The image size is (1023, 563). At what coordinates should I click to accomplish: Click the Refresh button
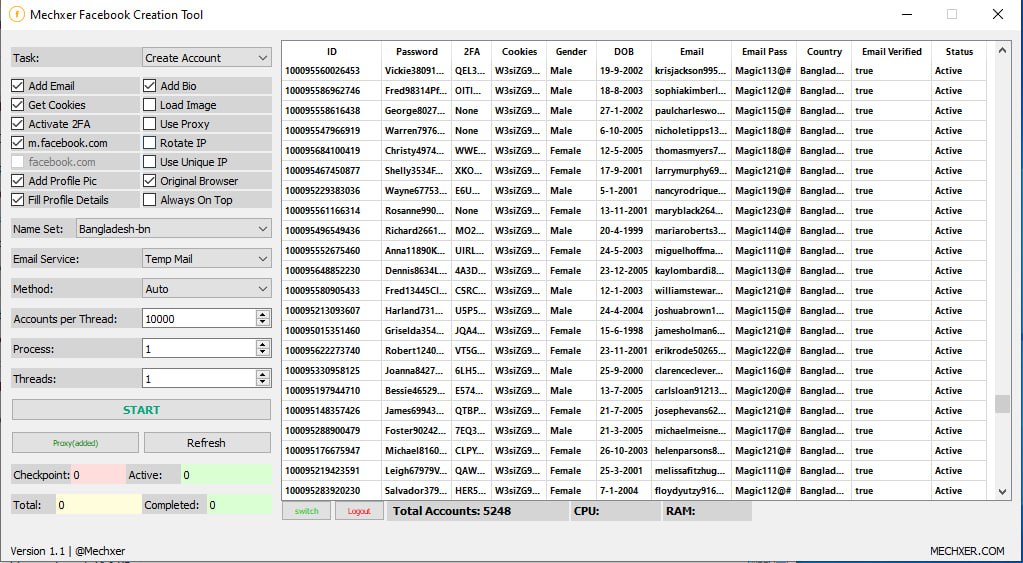(x=207, y=442)
